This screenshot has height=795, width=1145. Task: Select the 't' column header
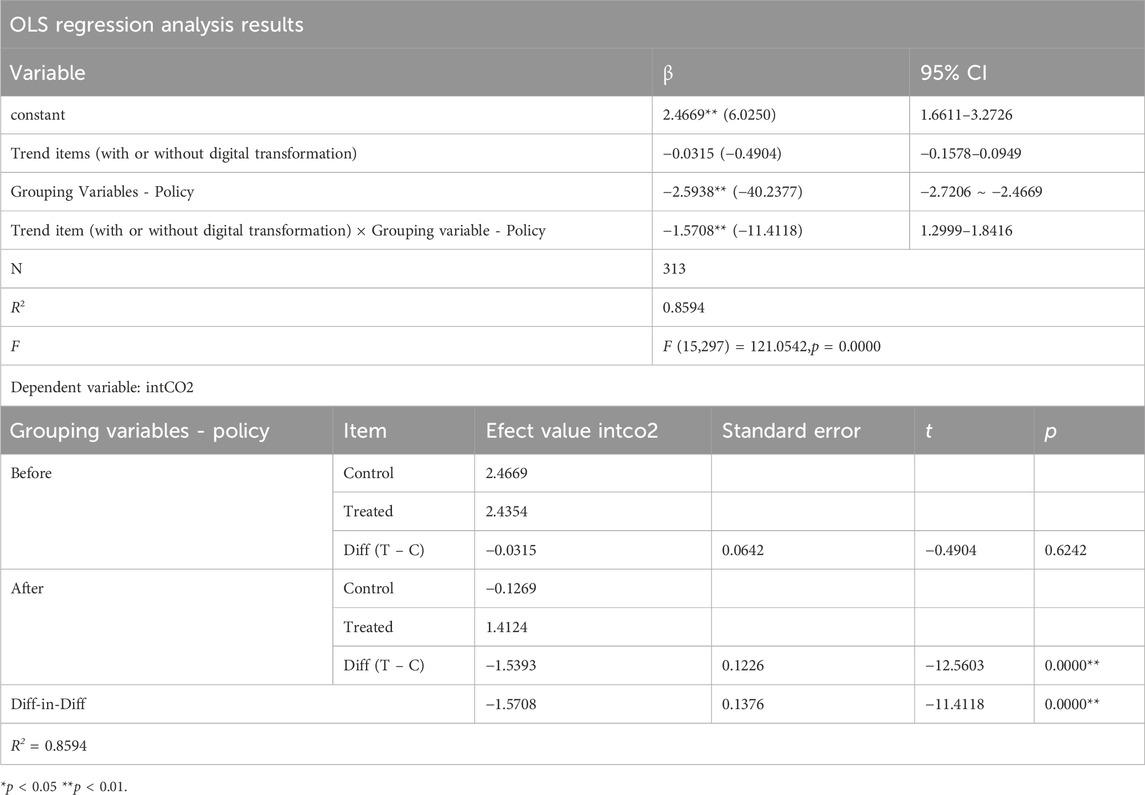click(x=928, y=431)
